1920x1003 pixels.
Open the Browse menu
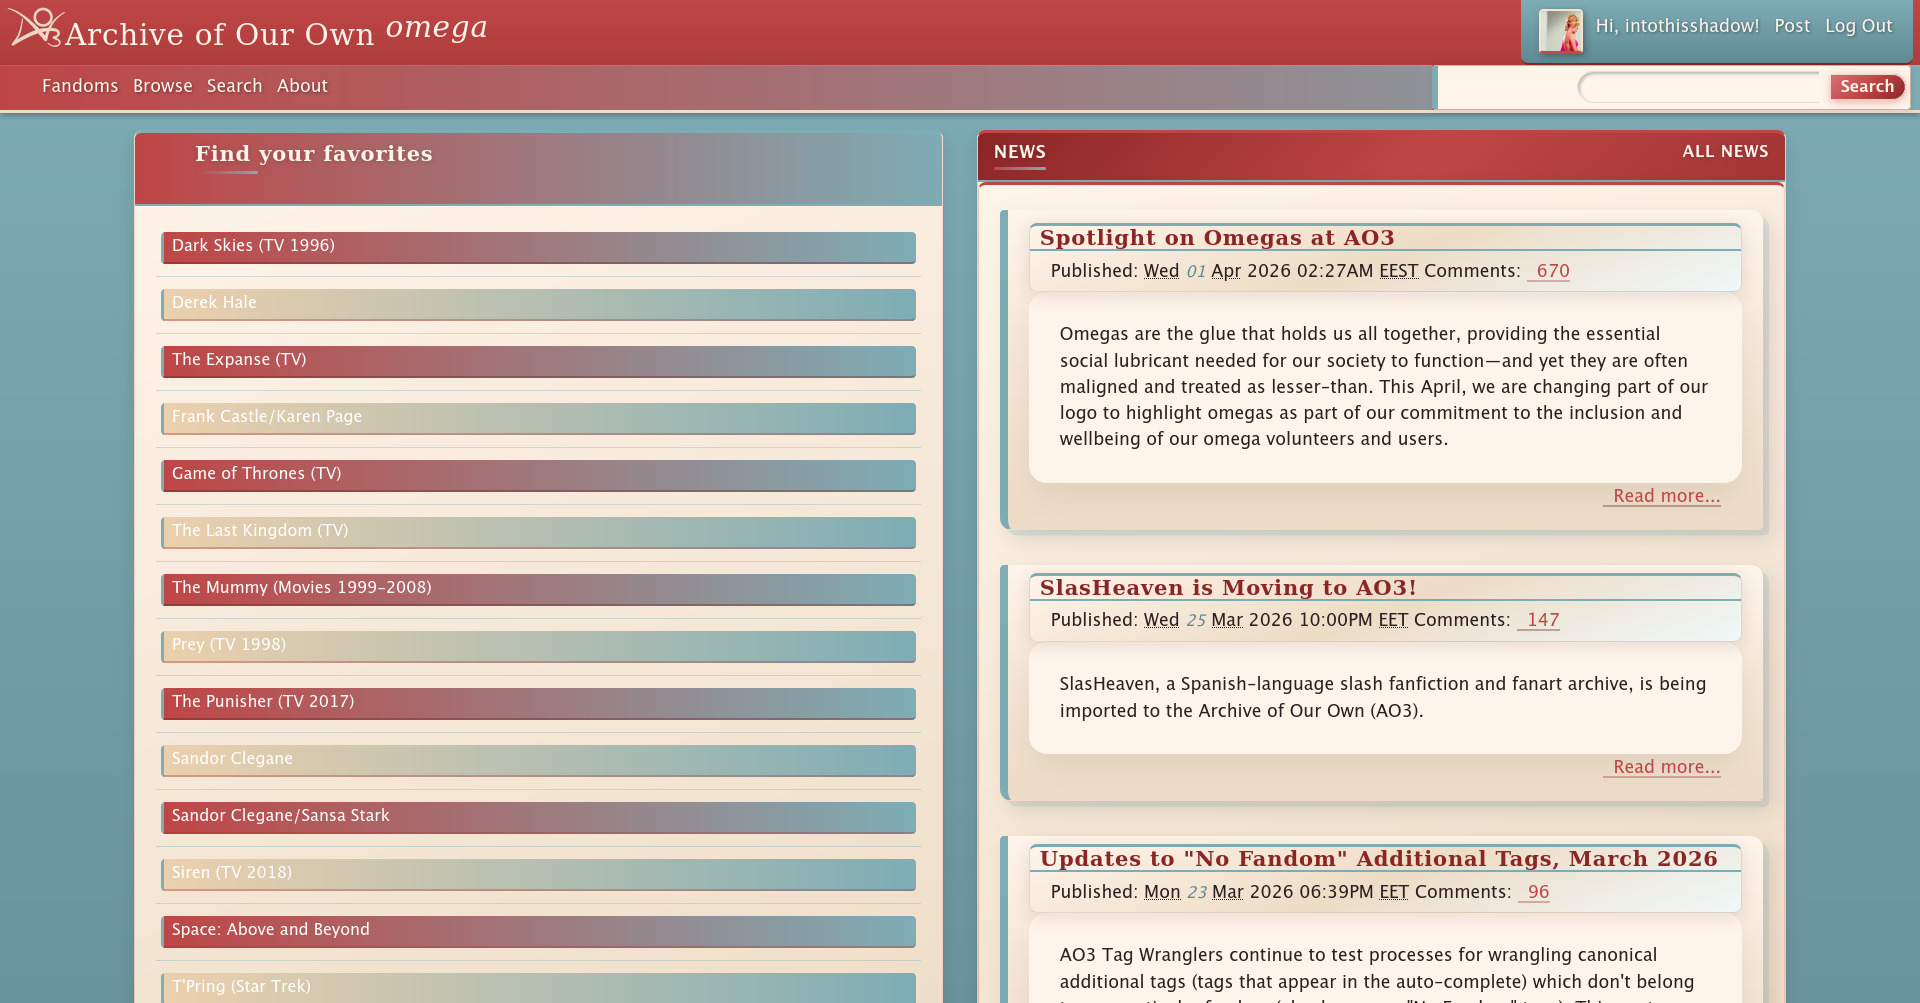(162, 86)
